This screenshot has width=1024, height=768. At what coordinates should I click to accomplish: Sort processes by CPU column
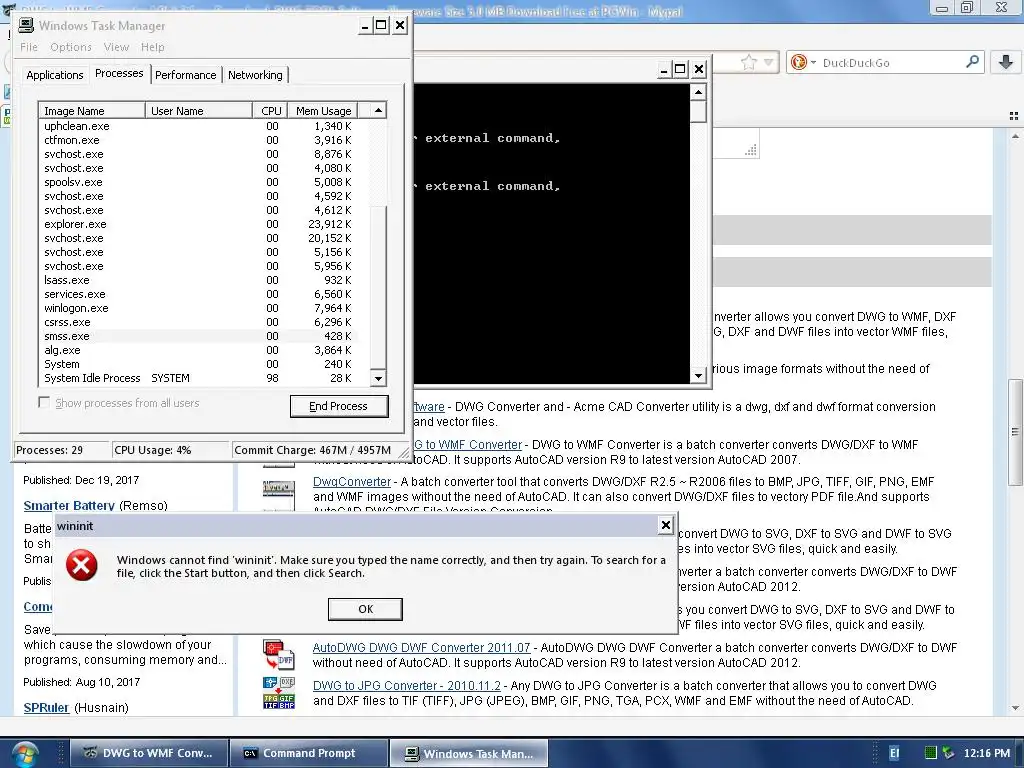pos(270,110)
